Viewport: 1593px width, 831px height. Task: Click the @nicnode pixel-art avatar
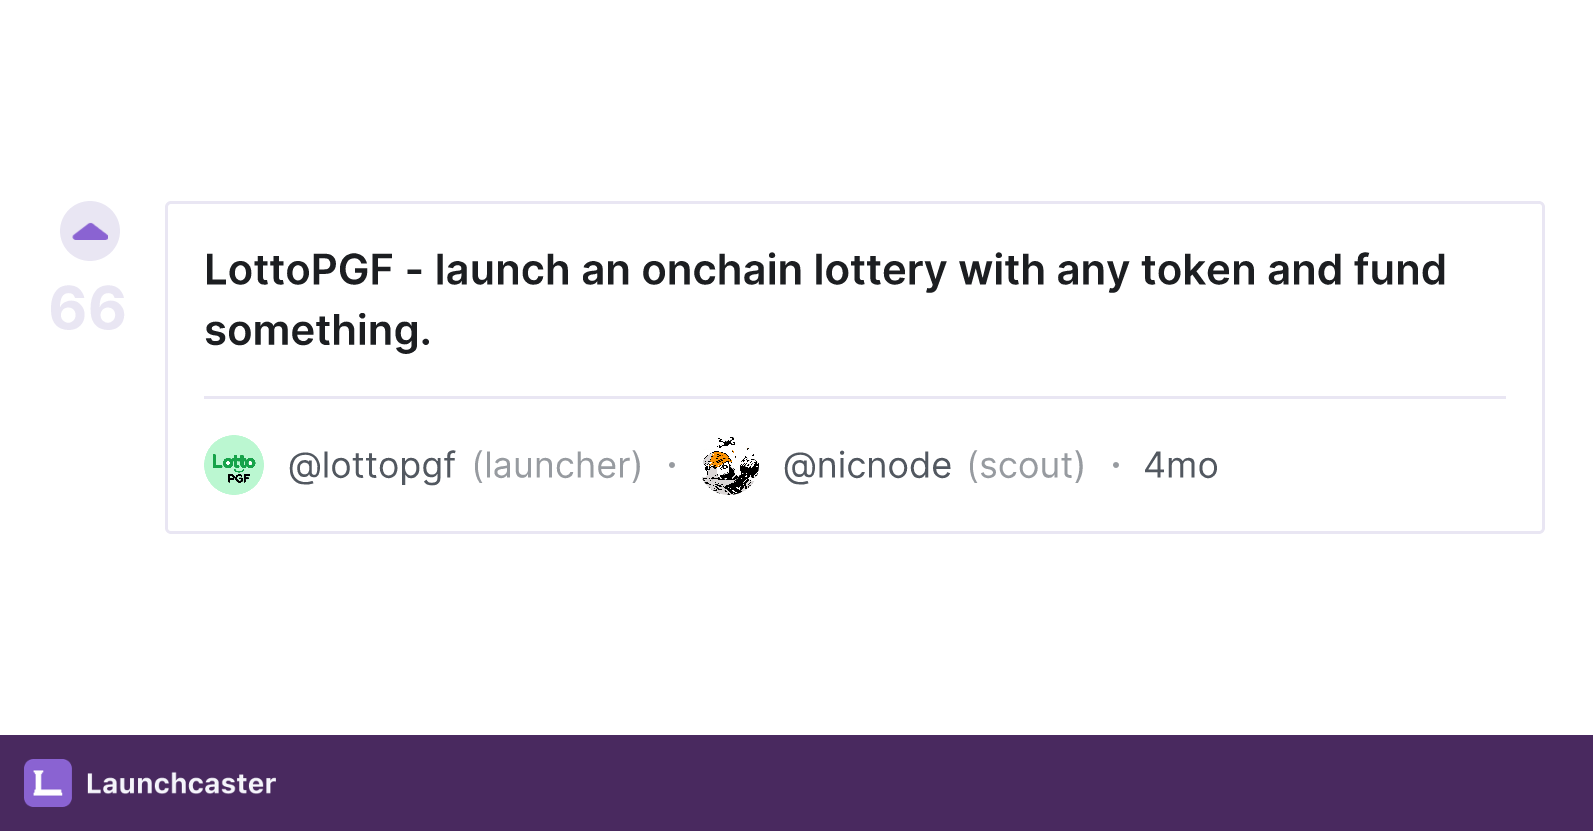pos(730,465)
